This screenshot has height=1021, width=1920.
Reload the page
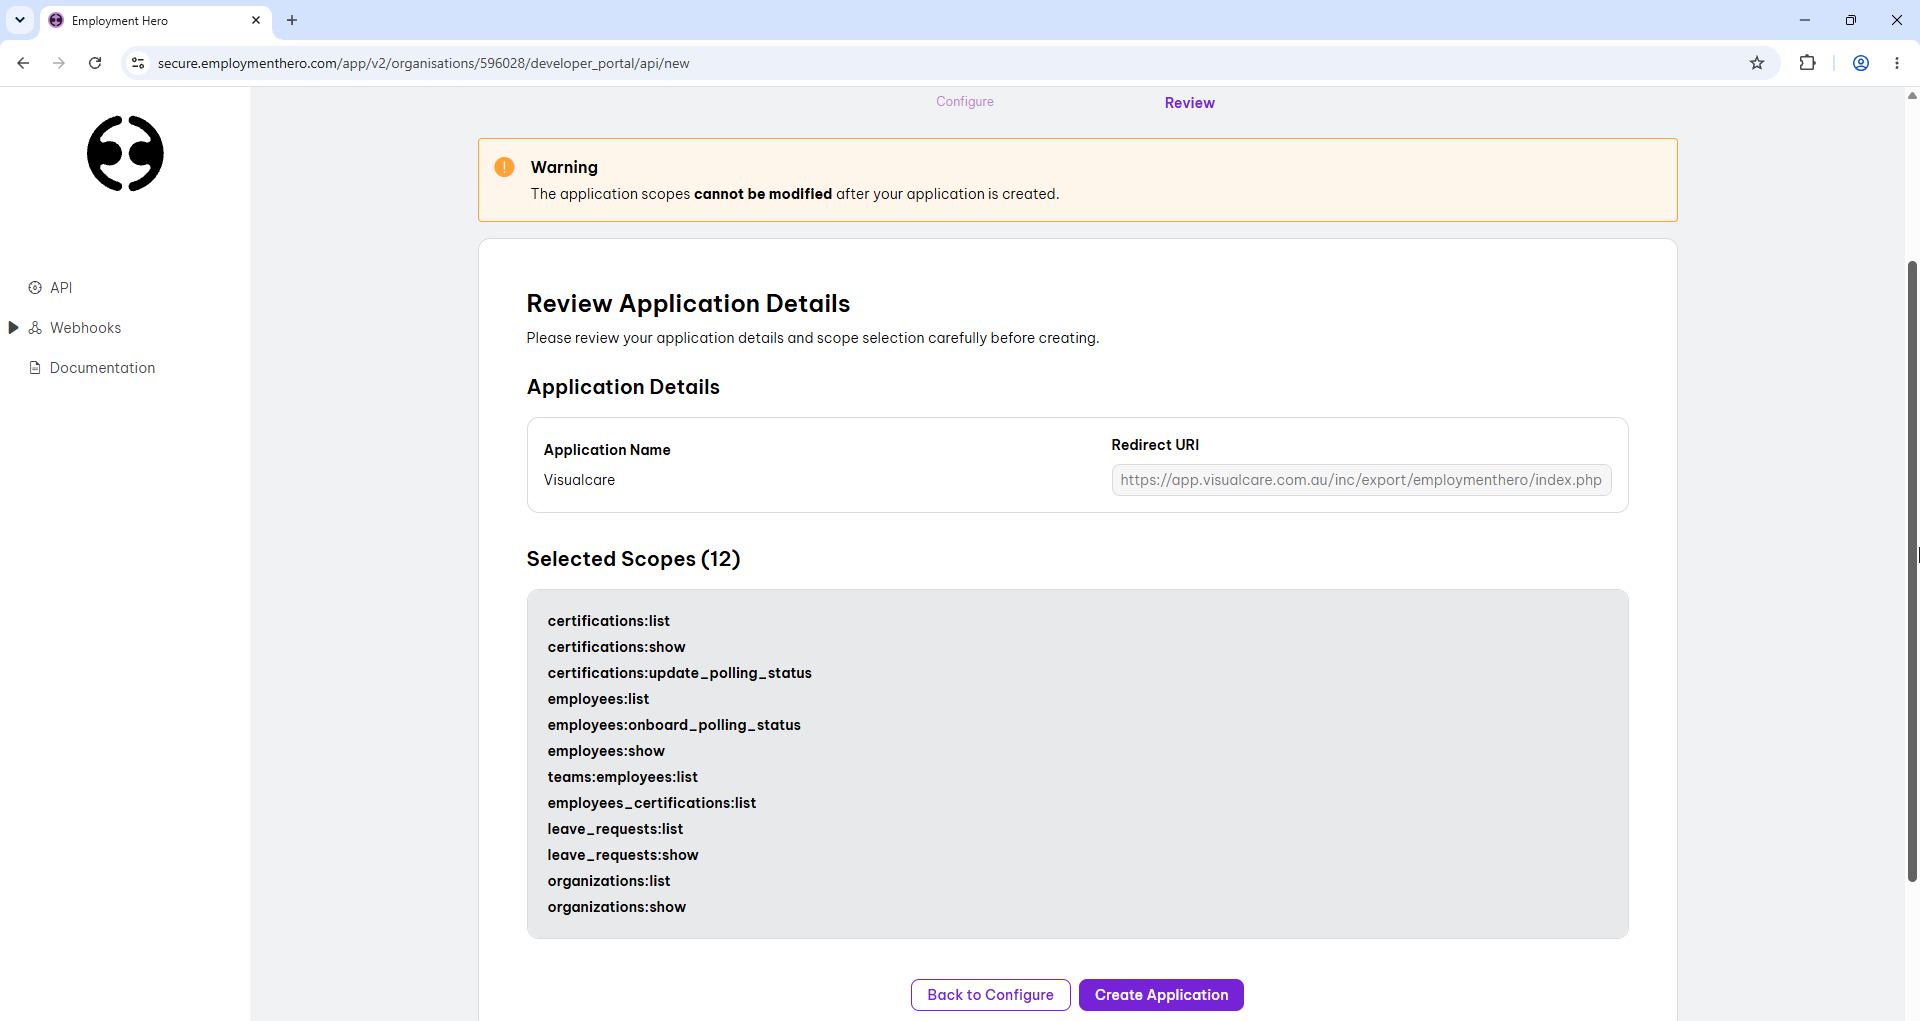[95, 63]
